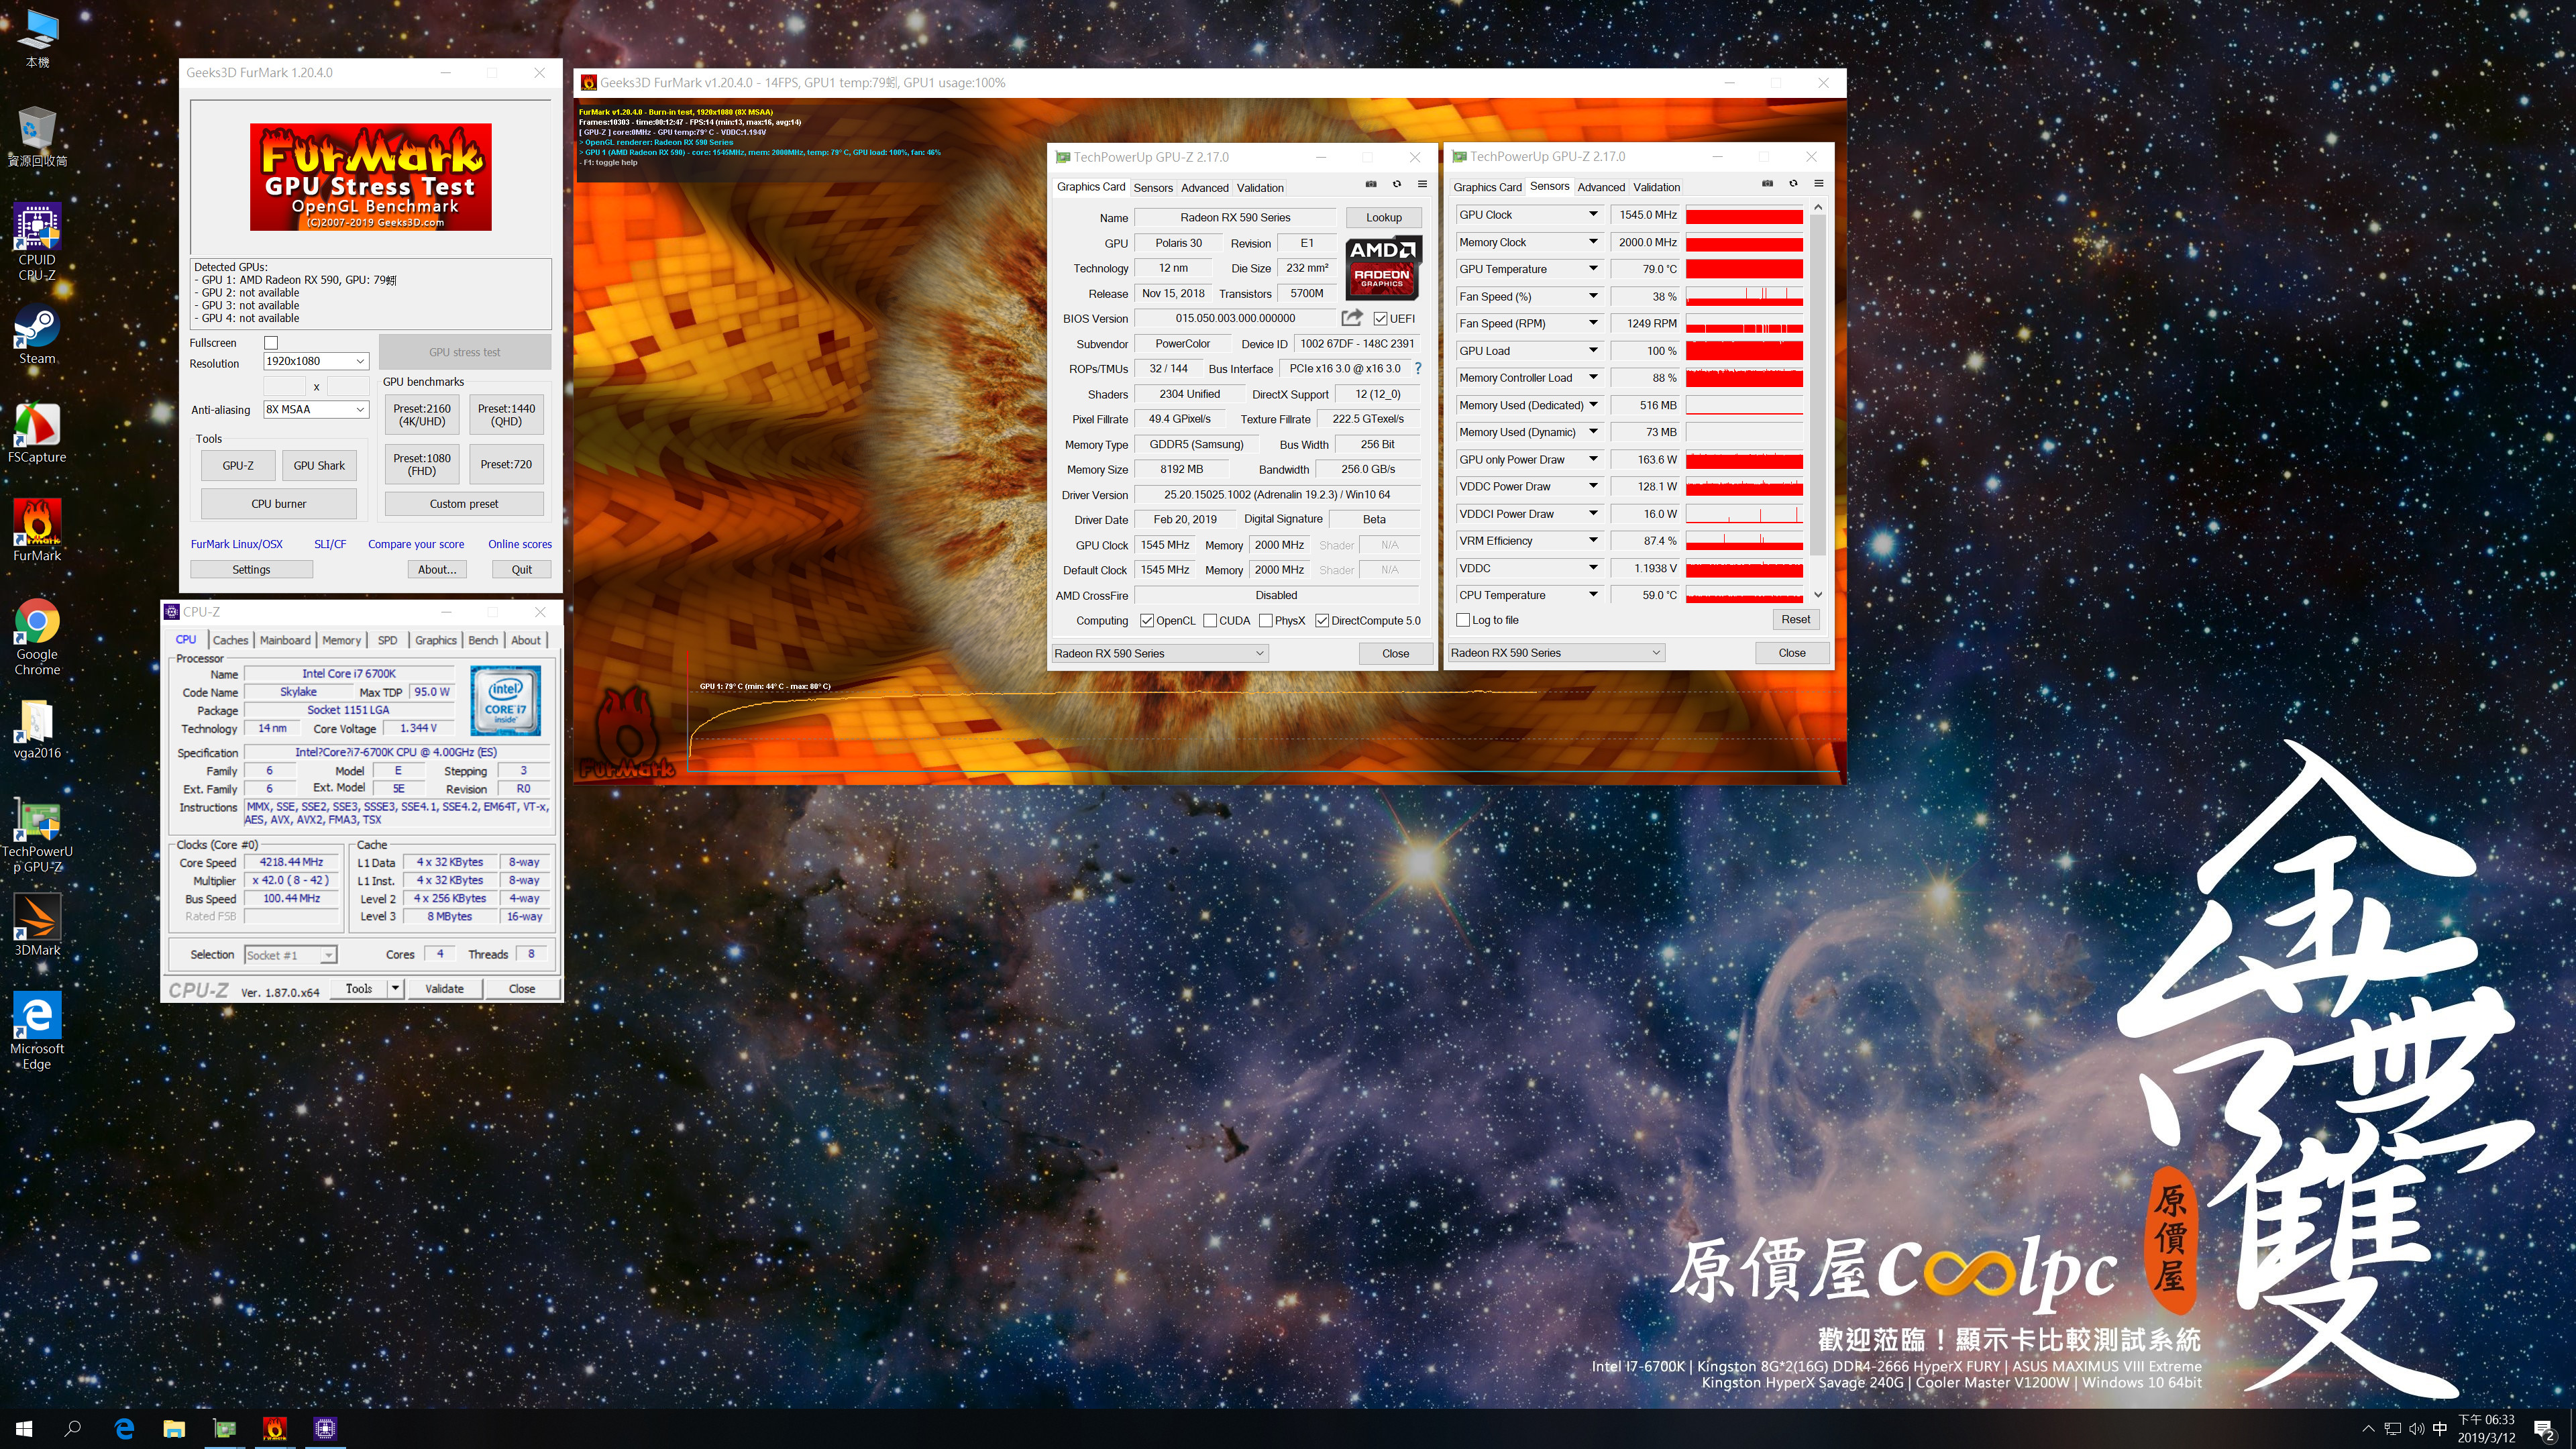Switch to CPU-Z taskbar icon

pos(325,1428)
